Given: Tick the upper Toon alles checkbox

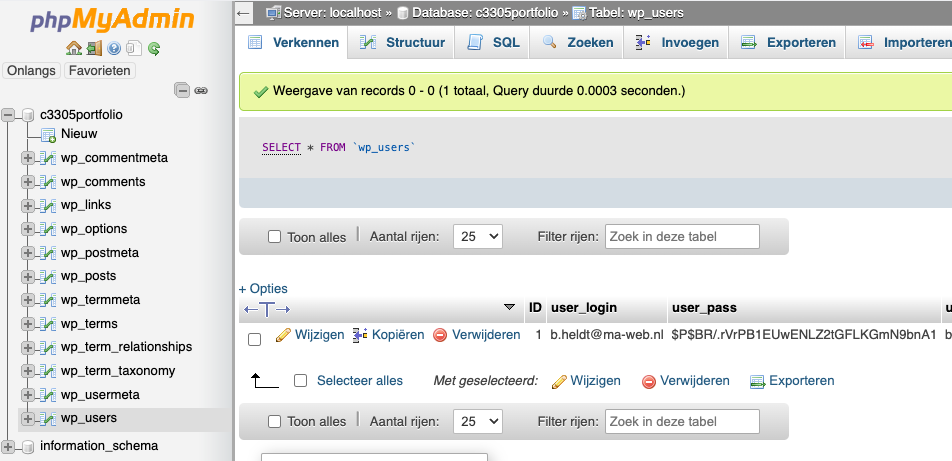Looking at the screenshot, I should [274, 237].
